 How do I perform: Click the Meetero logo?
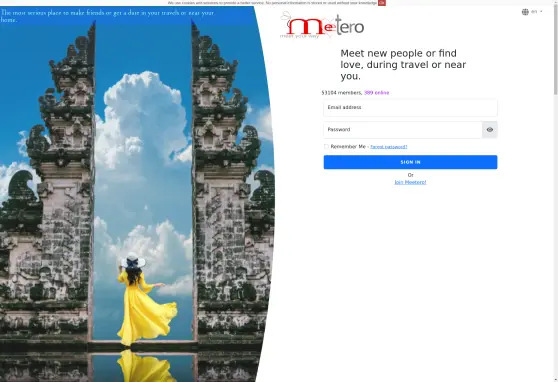(x=322, y=25)
